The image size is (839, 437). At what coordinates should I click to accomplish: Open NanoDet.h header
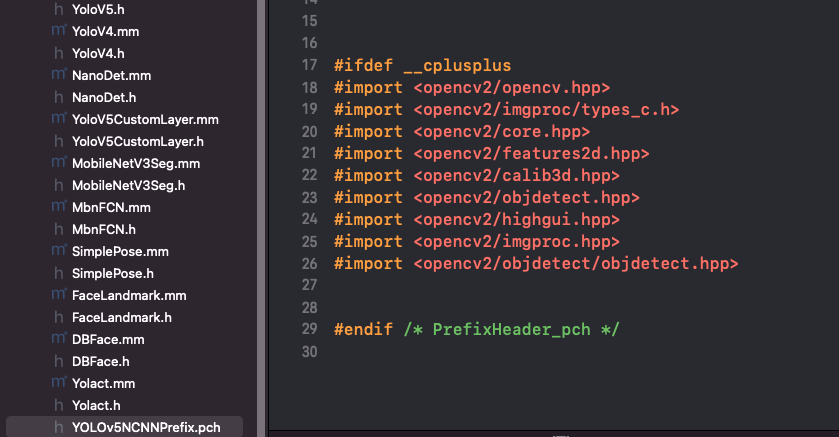coord(104,97)
